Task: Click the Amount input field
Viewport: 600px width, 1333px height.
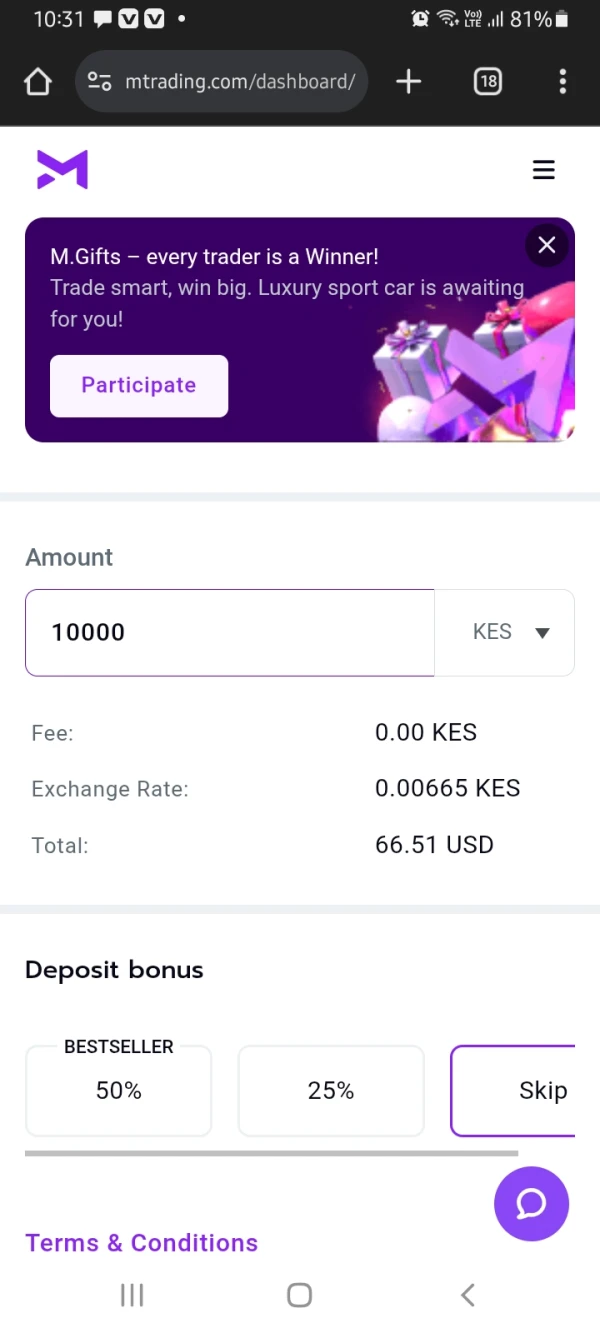Action: pyautogui.click(x=229, y=632)
